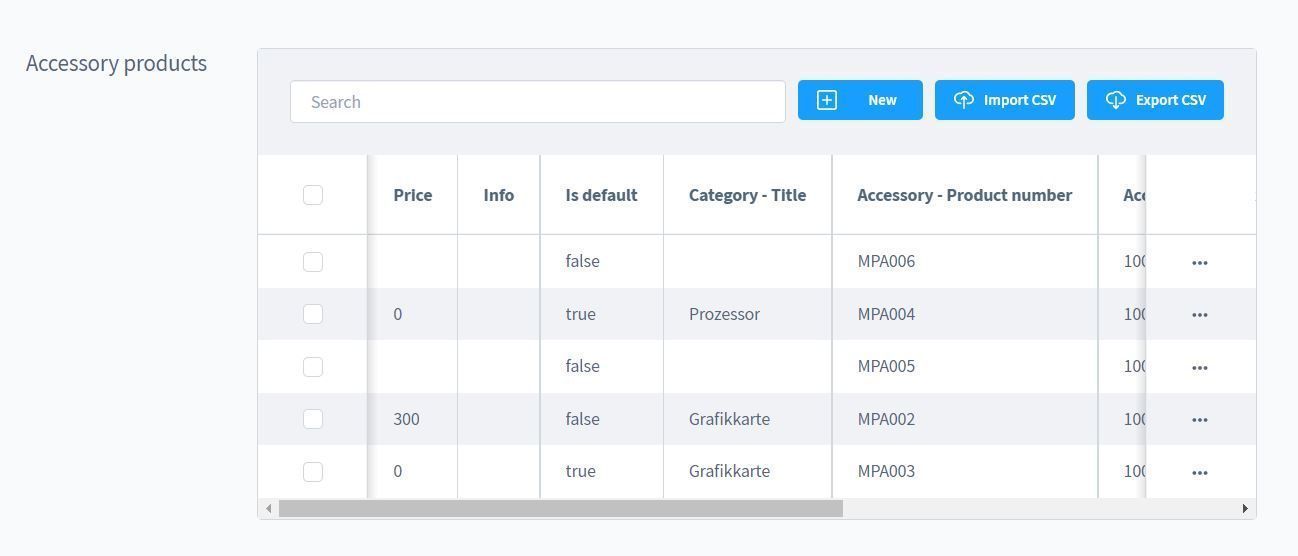Open actions menu for MPA006 row
Viewport: 1298px width, 556px height.
1199,263
